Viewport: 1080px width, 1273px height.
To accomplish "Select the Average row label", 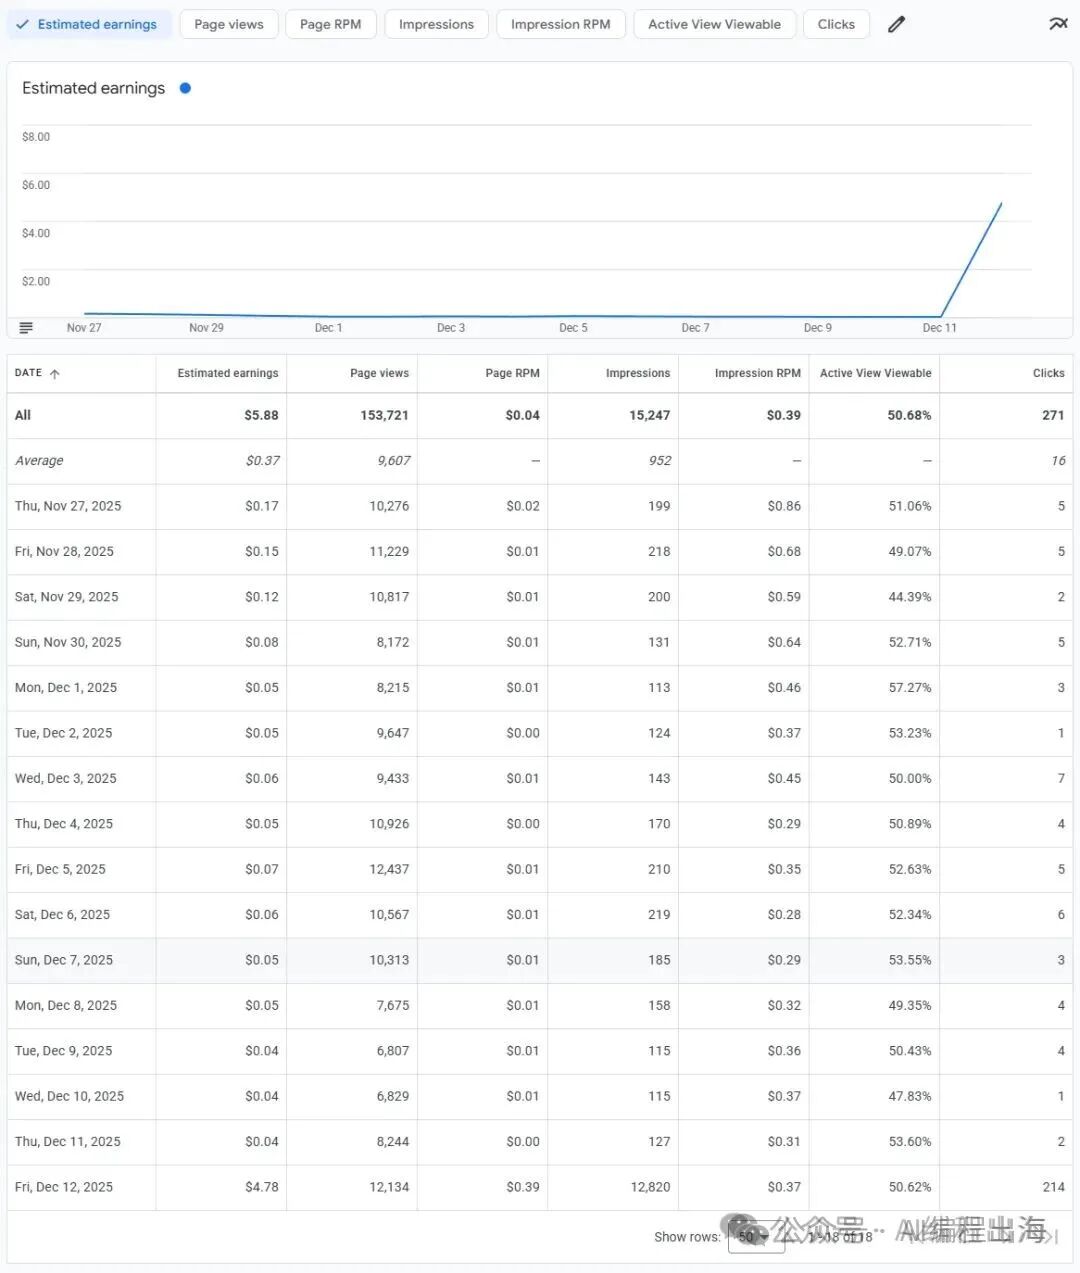I will 39,460.
